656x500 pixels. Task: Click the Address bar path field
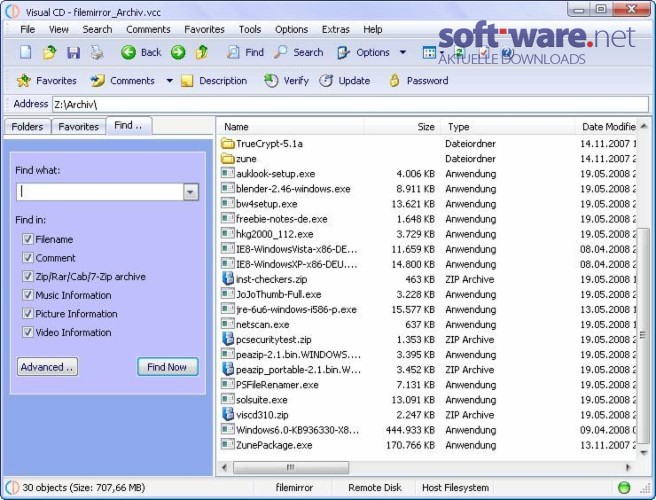(351, 104)
